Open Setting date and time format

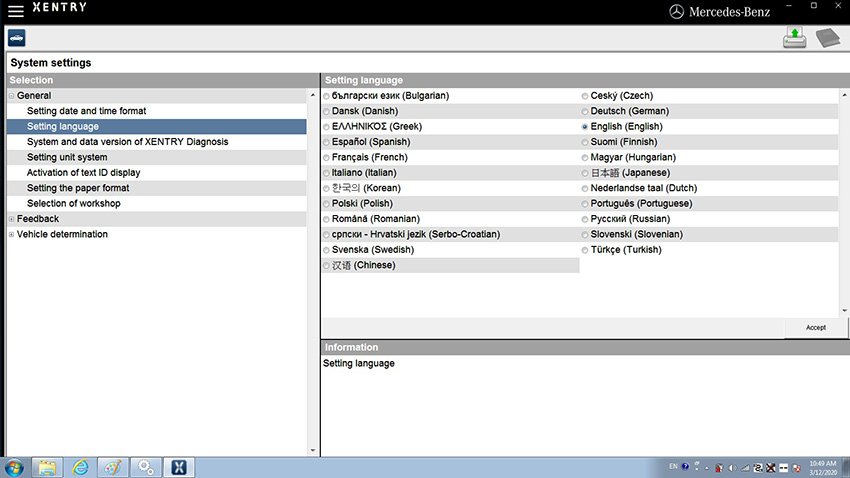(86, 111)
